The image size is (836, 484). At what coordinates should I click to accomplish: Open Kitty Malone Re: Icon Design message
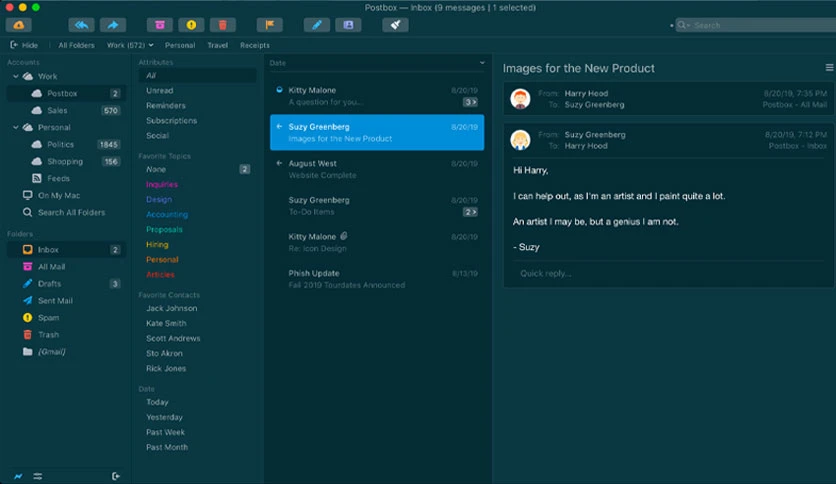tap(377, 242)
